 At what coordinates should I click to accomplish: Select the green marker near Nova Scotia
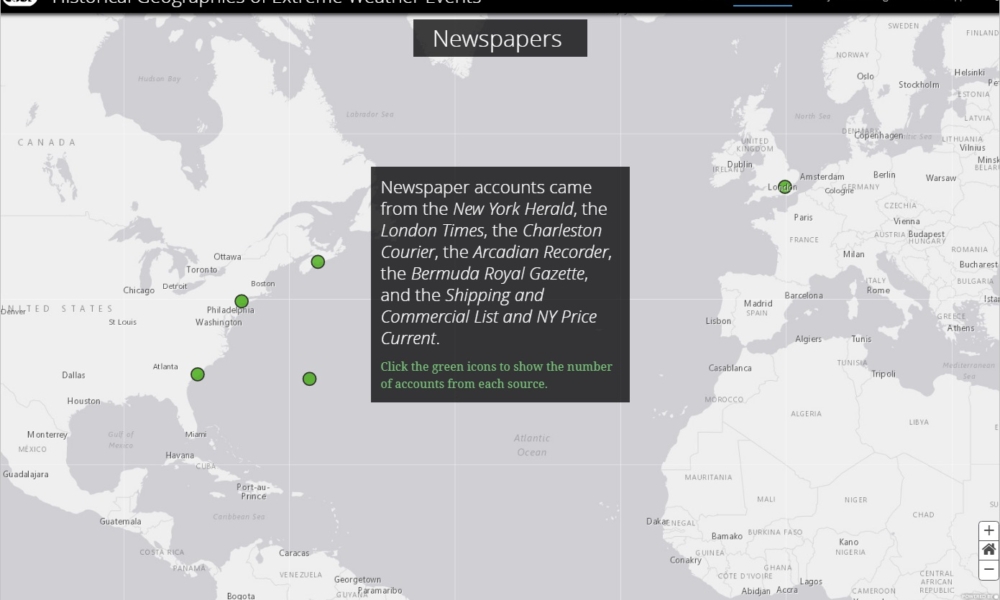pos(317,262)
